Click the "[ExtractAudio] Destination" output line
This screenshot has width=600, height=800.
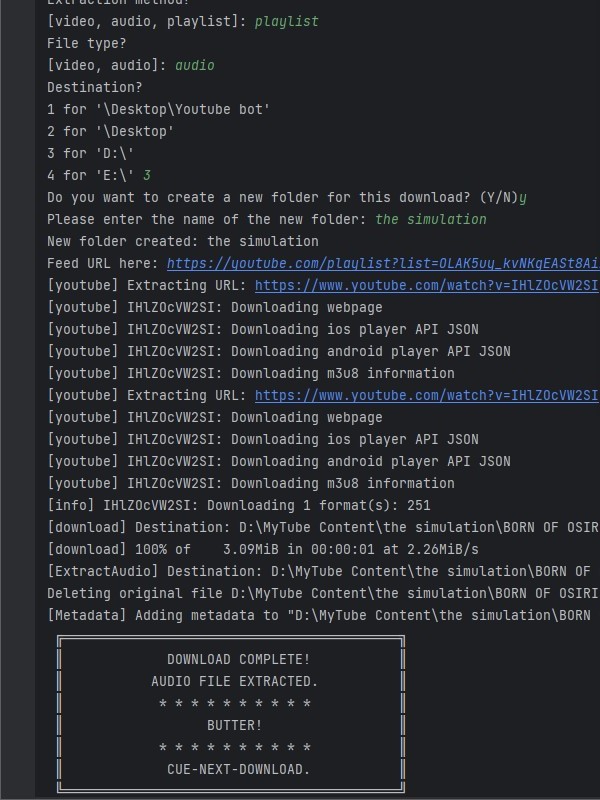320,571
